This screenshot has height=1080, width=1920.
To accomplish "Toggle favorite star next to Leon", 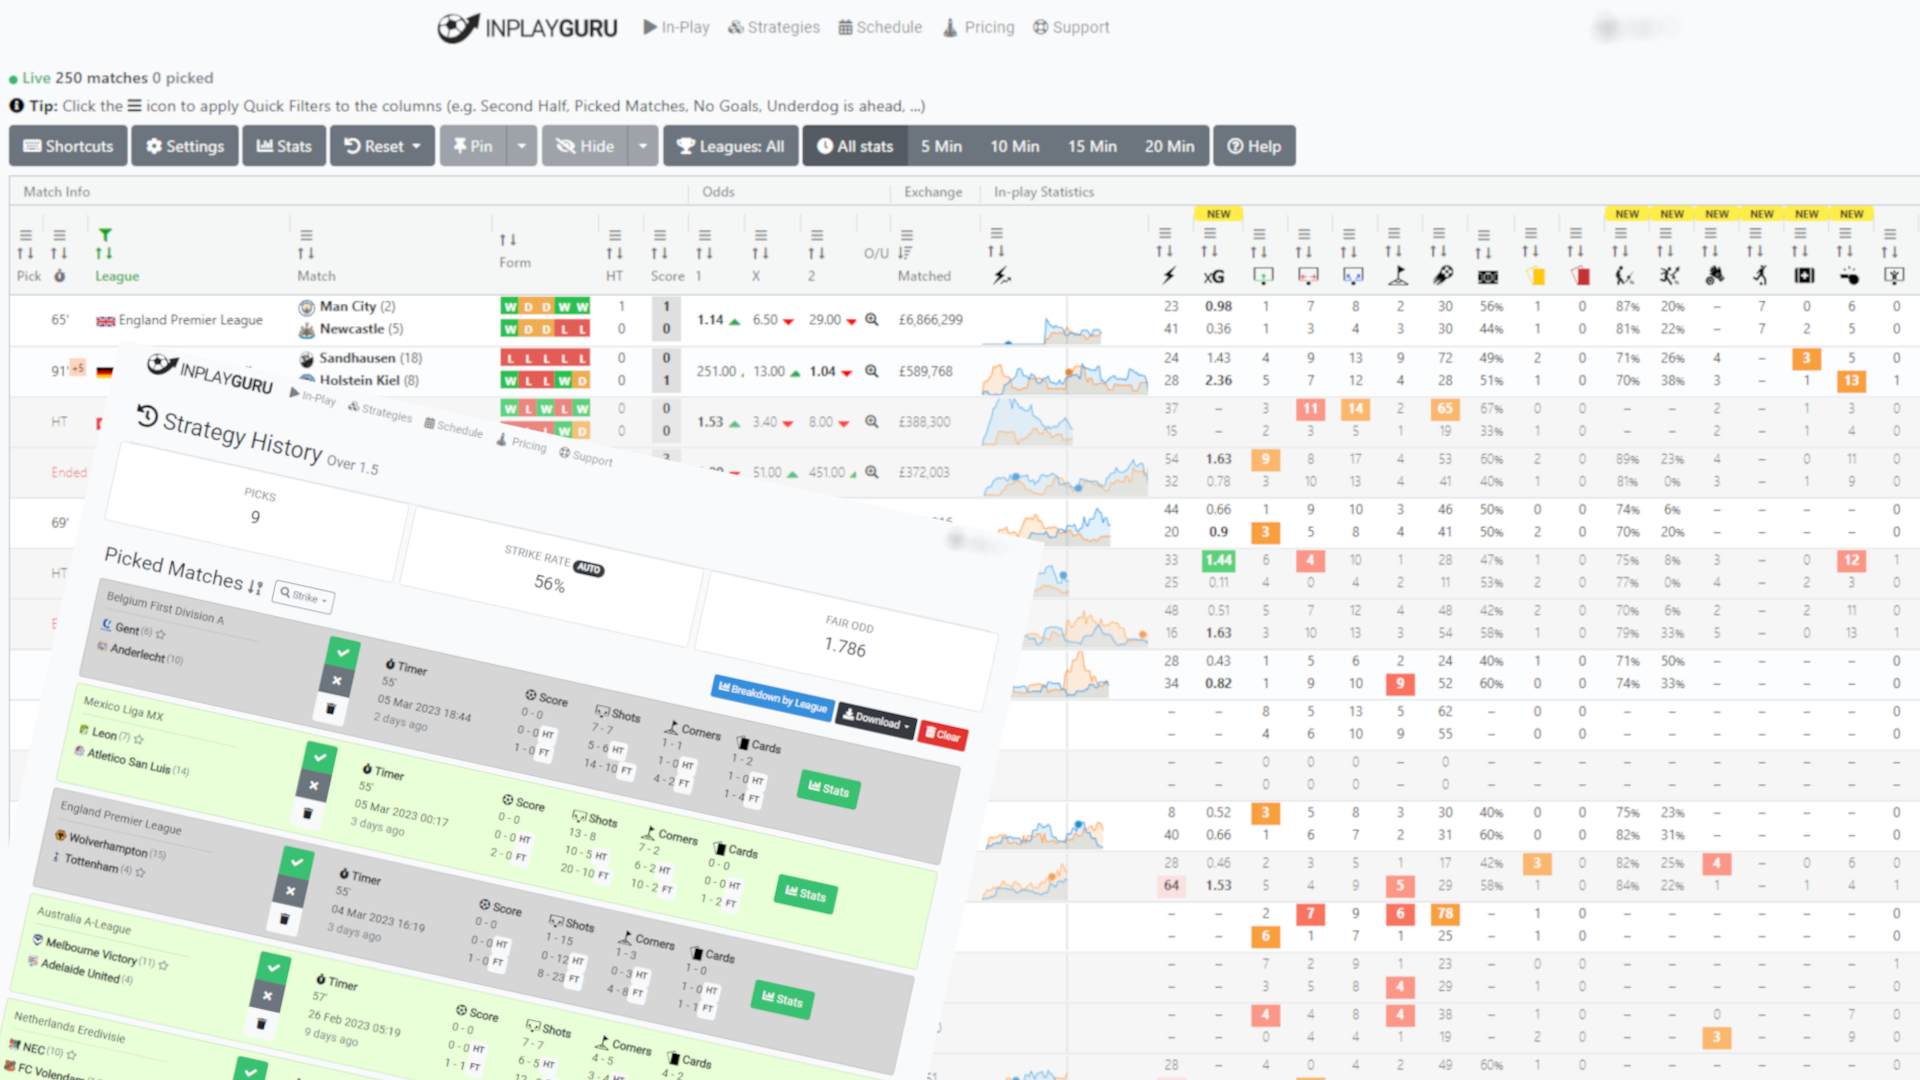I will click(x=139, y=740).
